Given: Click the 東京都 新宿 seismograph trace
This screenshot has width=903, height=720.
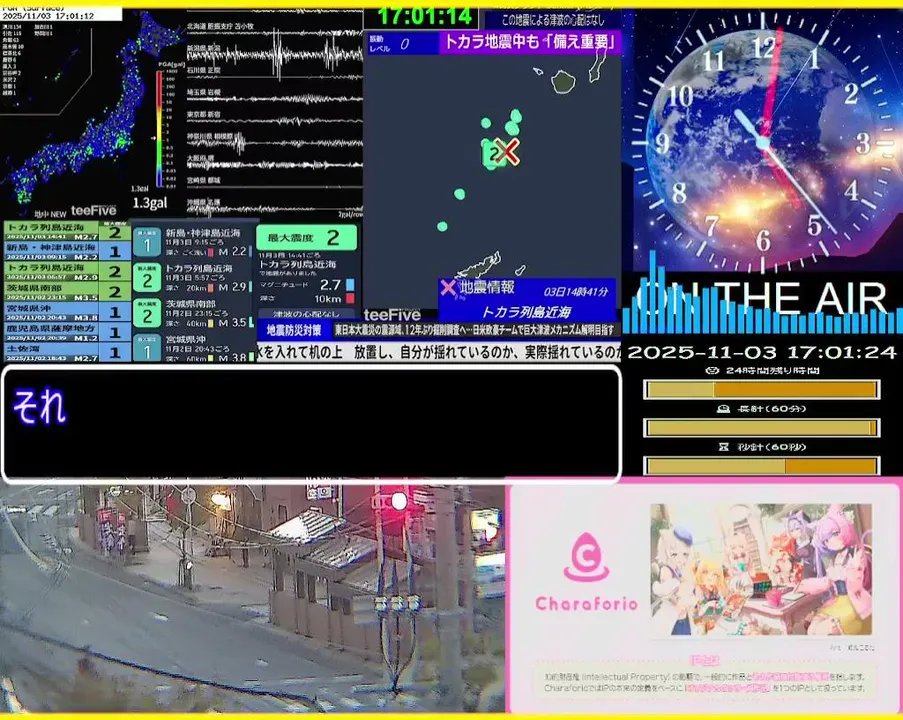Looking at the screenshot, I should (x=275, y=120).
